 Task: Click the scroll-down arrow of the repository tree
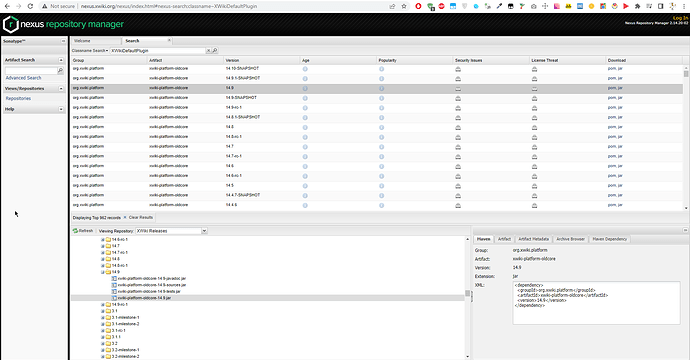(x=467, y=357)
